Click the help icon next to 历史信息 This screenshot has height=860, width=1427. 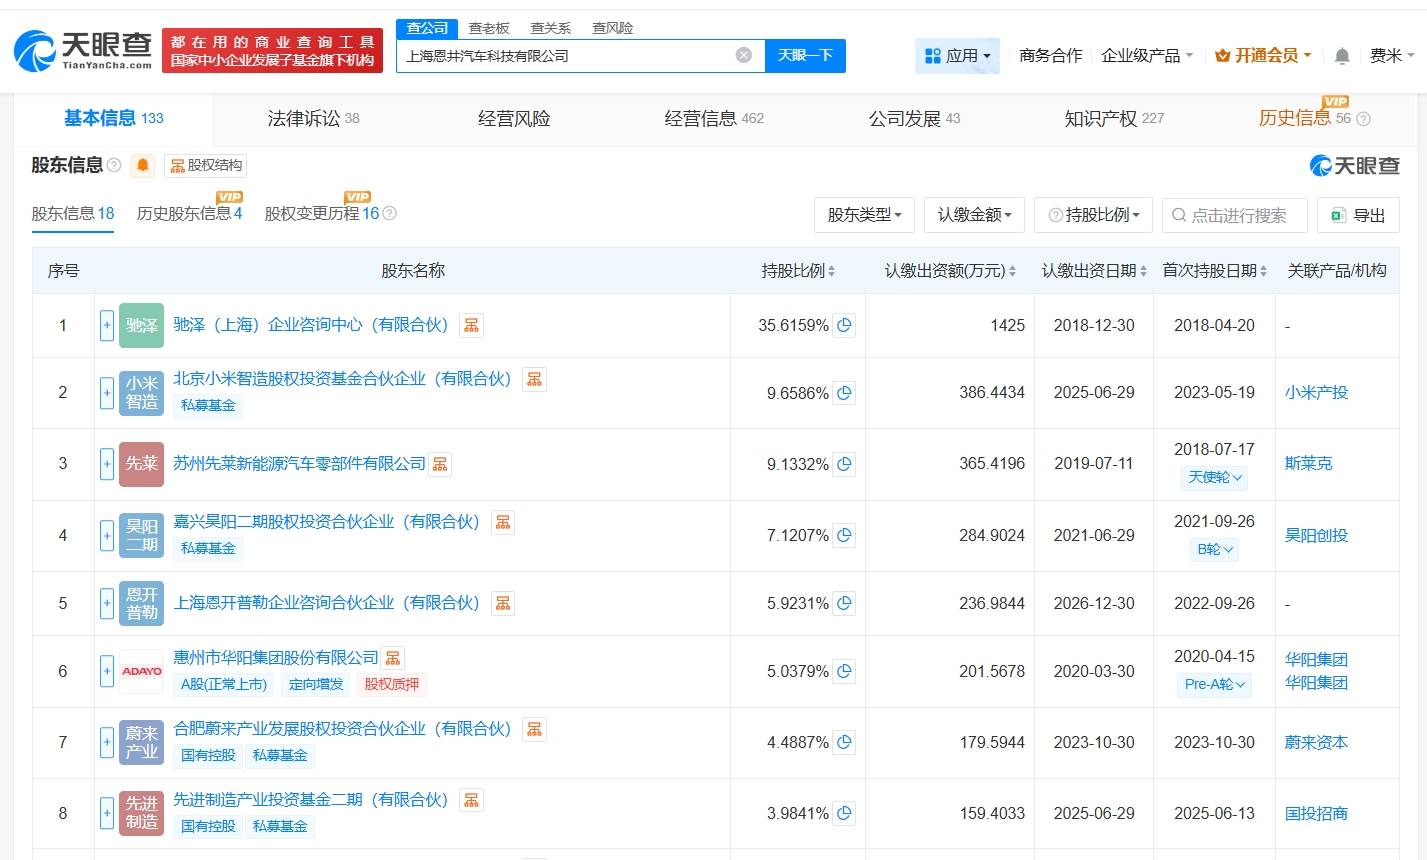pos(1362,119)
